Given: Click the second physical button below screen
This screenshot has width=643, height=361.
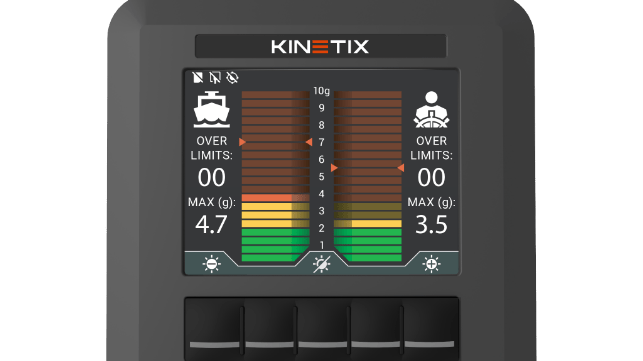Looking at the screenshot, I should tap(269, 327).
